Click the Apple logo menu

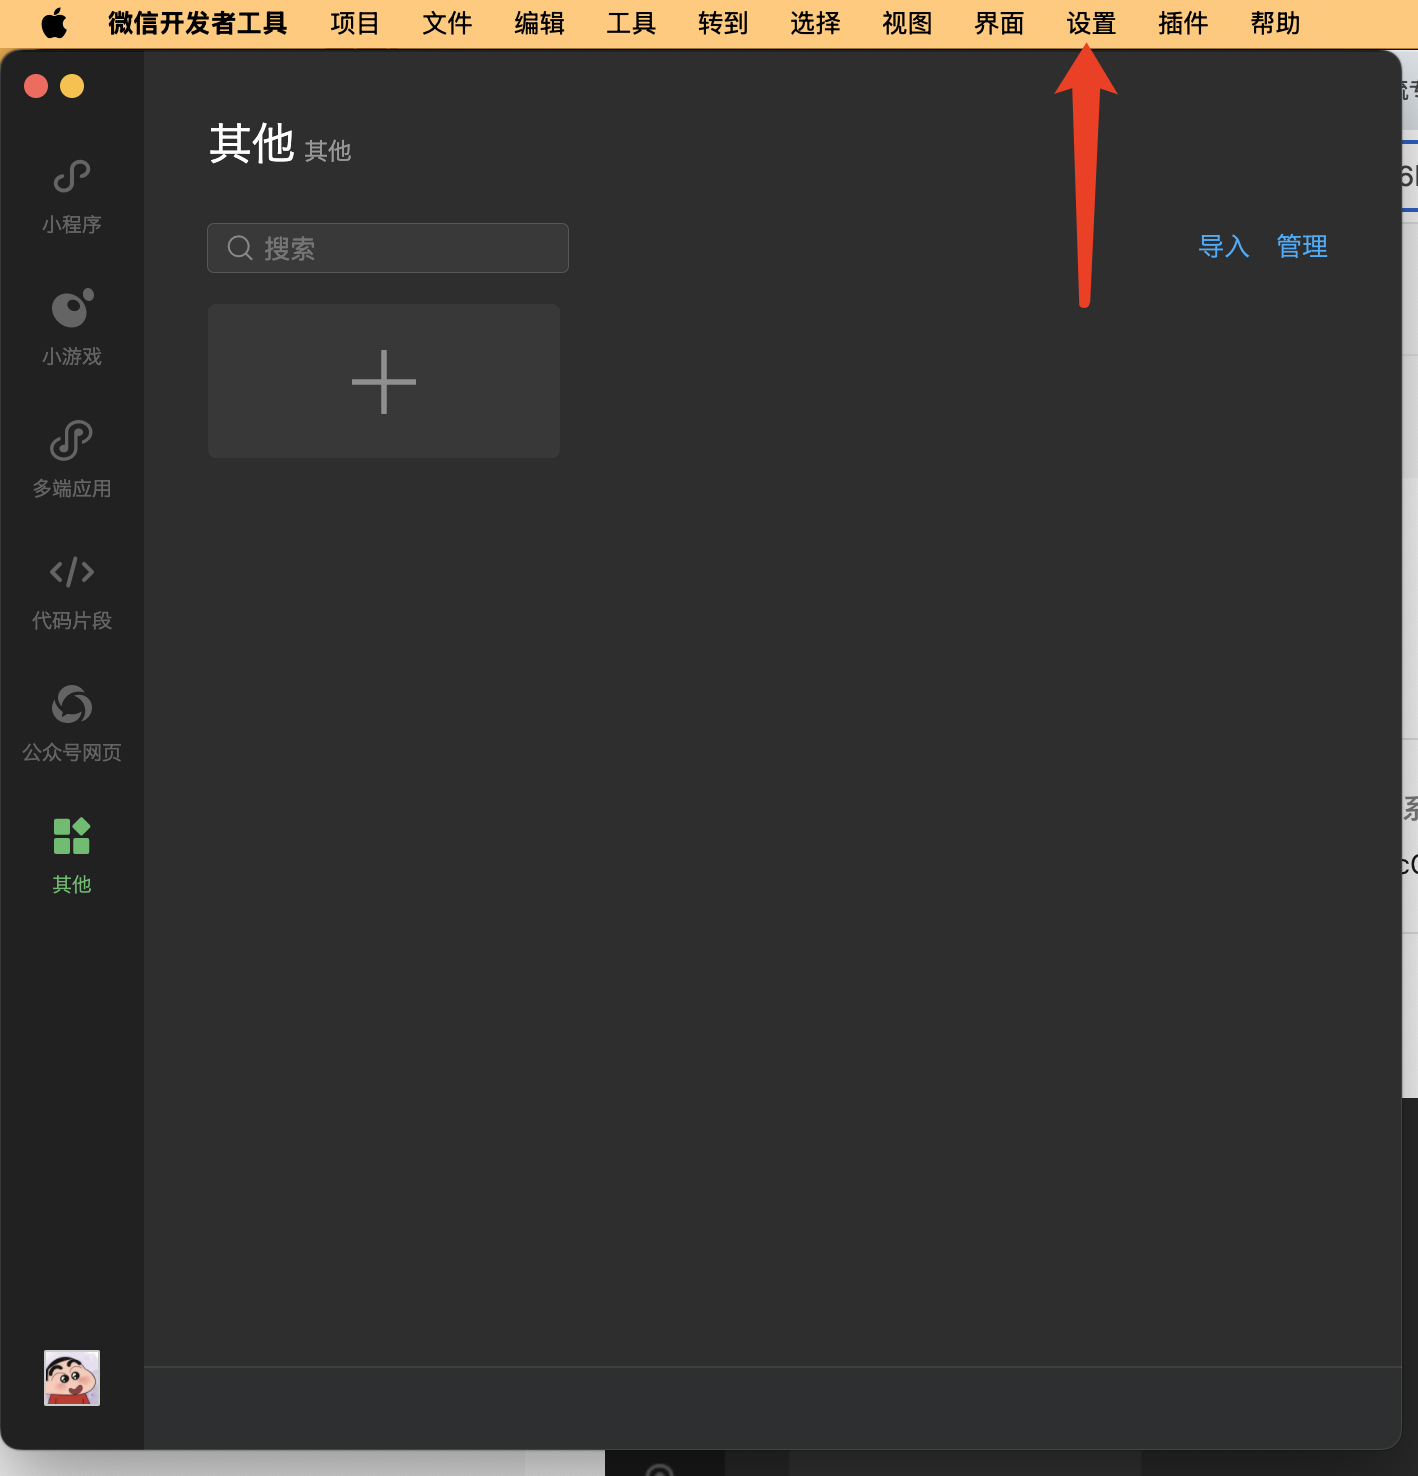click(54, 23)
